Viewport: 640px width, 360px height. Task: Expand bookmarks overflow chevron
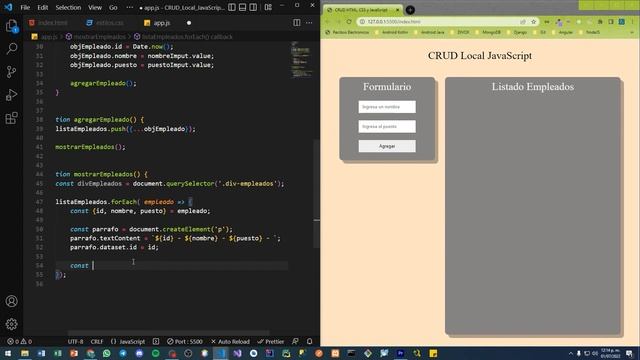[632, 32]
